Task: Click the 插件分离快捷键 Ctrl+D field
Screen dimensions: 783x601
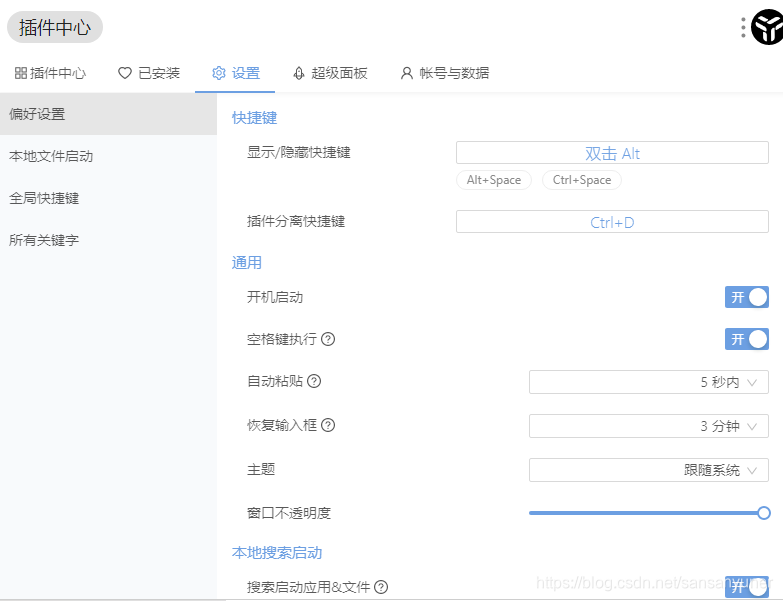Action: (x=612, y=222)
